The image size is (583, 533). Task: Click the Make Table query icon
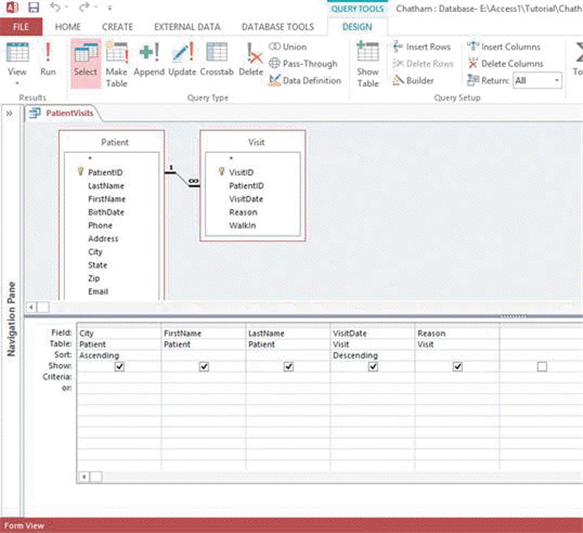point(117,64)
